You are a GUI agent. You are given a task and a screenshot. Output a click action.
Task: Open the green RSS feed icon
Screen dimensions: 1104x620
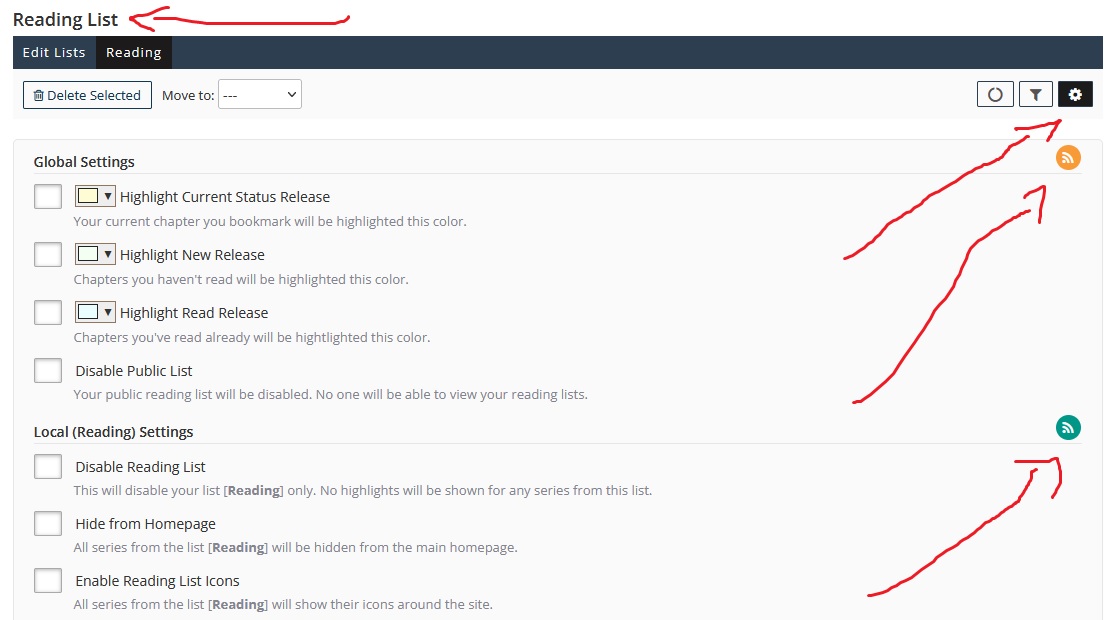click(x=1068, y=428)
